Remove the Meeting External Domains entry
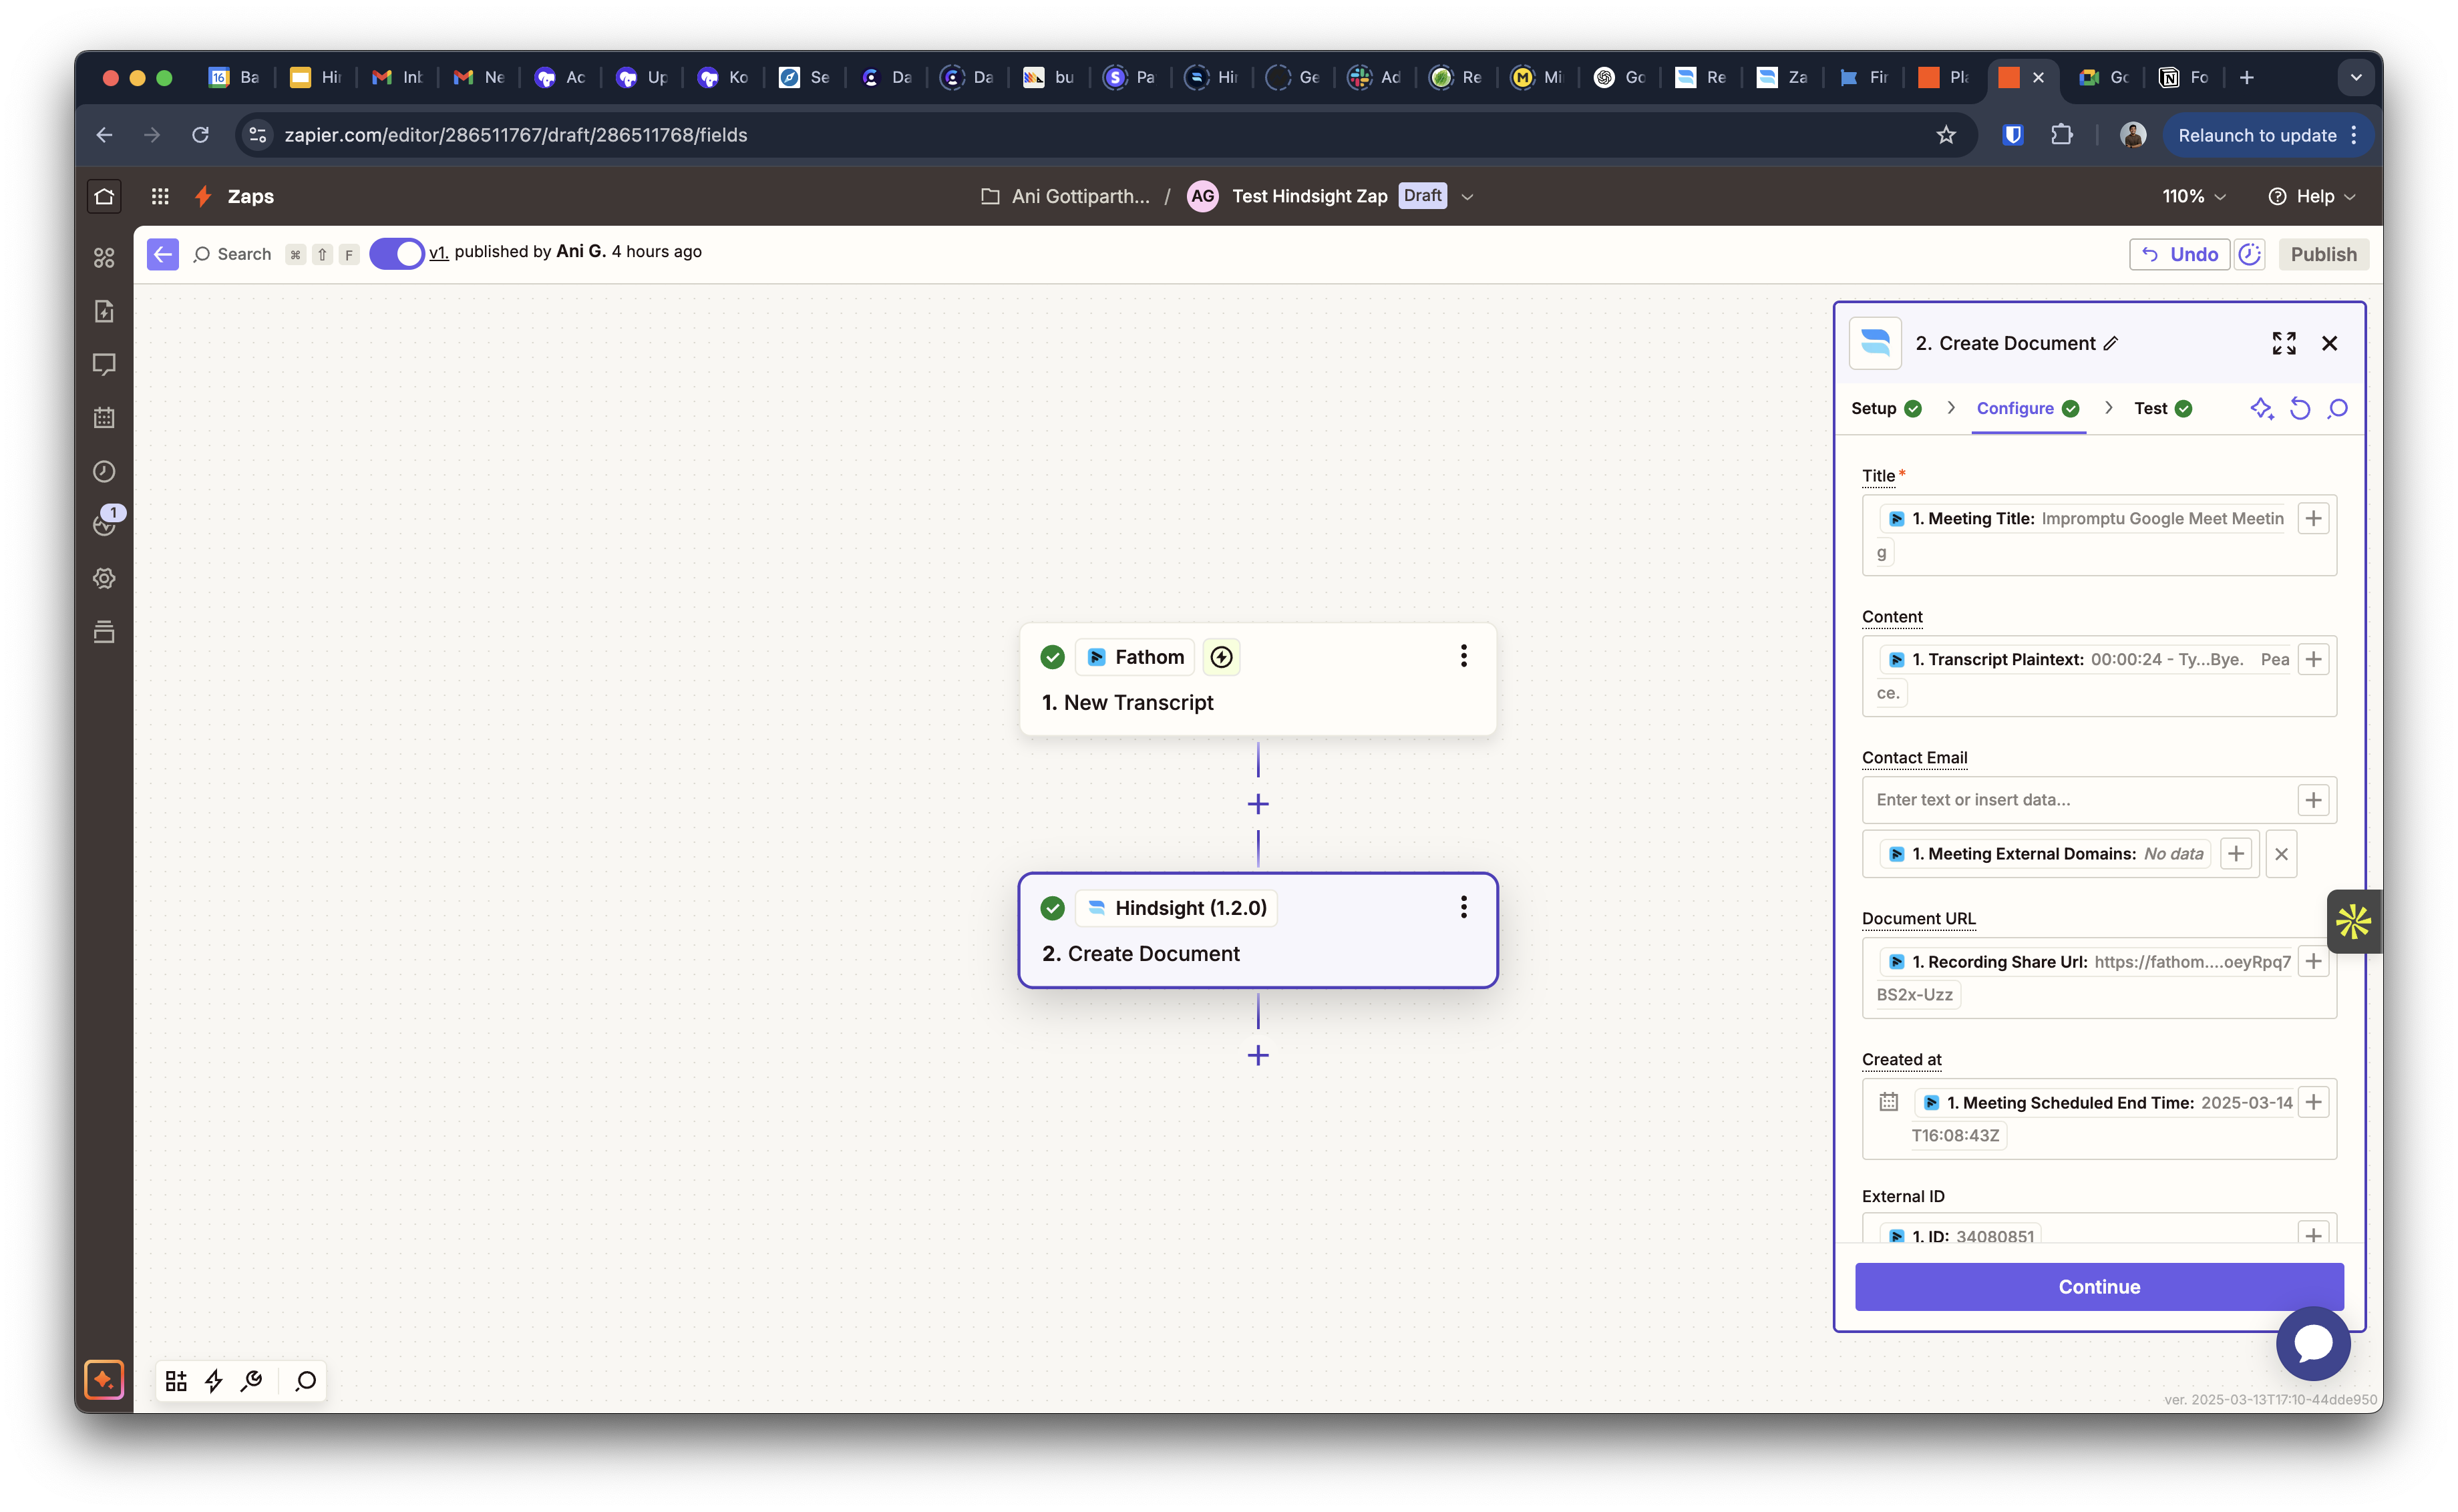This screenshot has height=1512, width=2458. 2281,854
